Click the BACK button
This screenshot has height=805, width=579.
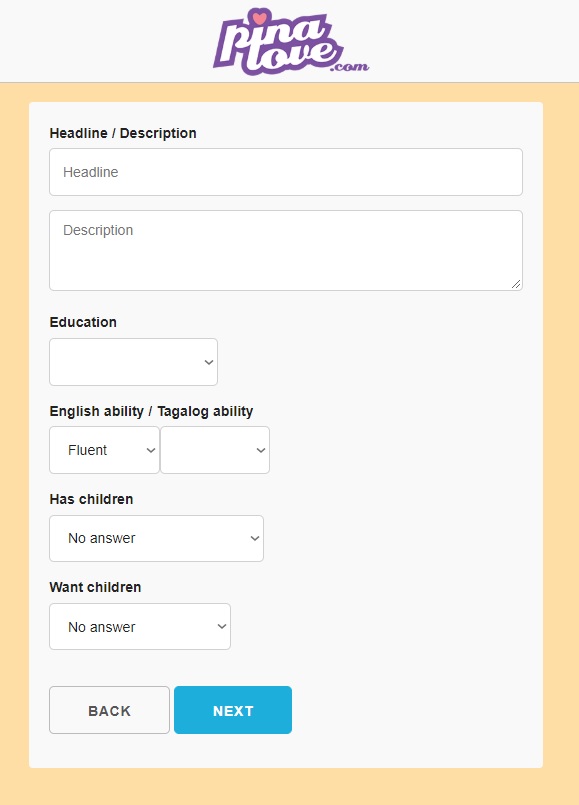click(x=109, y=710)
